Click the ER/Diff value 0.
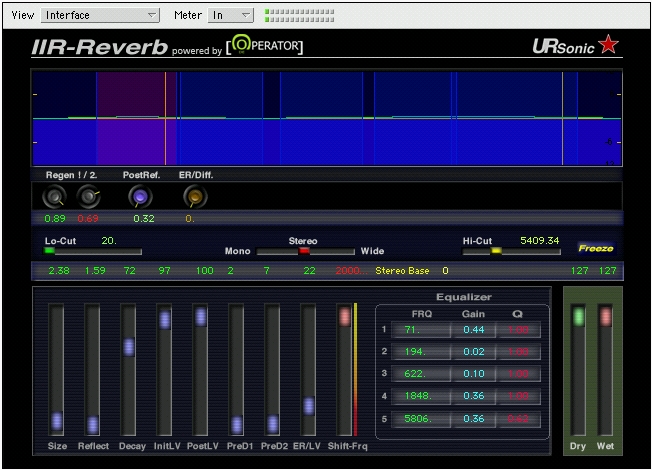The height and width of the screenshot is (470, 652). pyautogui.click(x=190, y=218)
